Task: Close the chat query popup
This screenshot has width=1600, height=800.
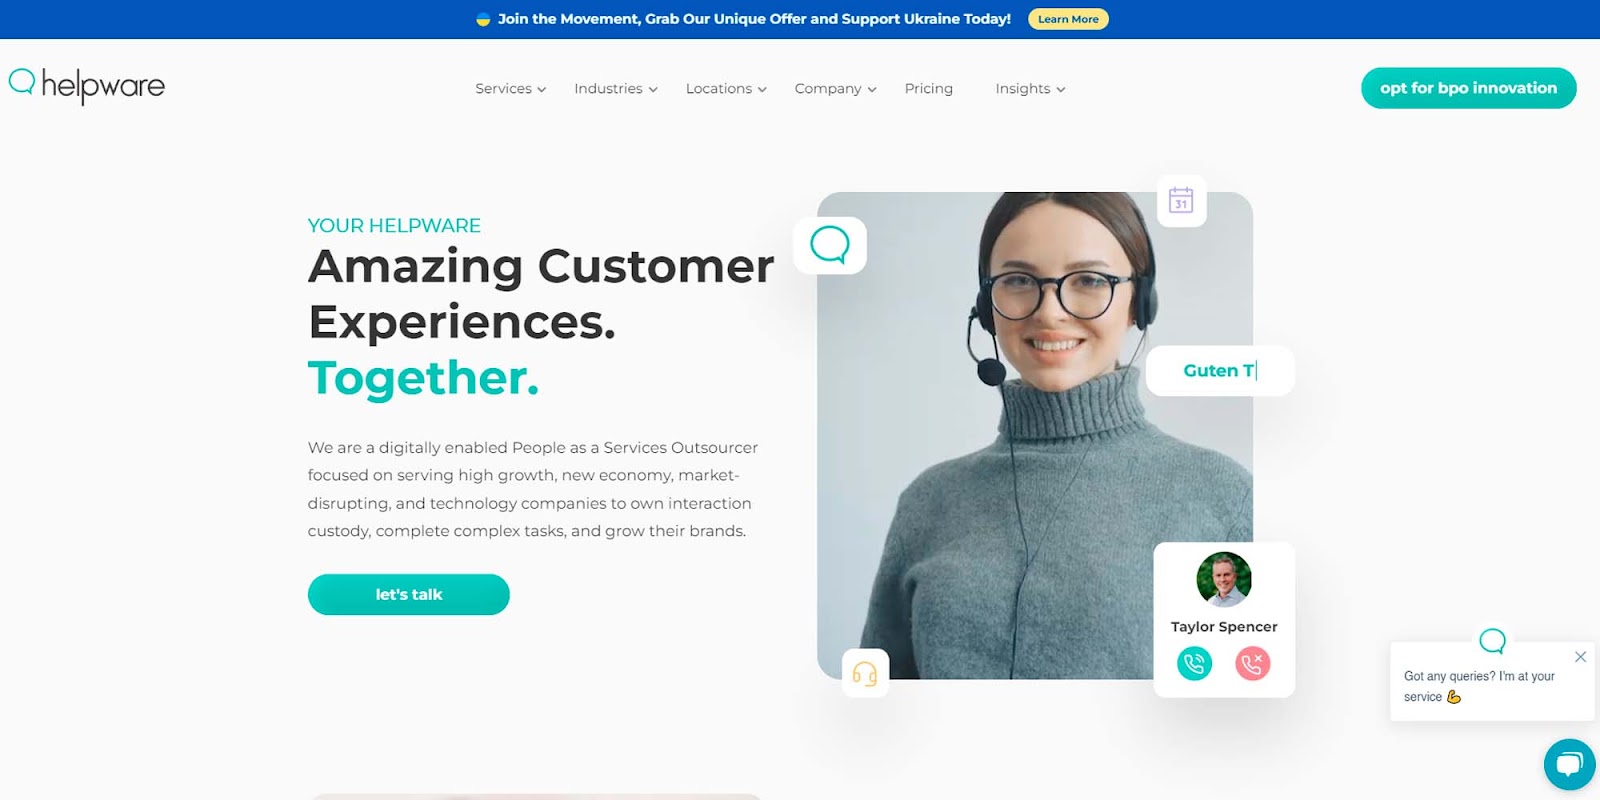Action: 1580,657
